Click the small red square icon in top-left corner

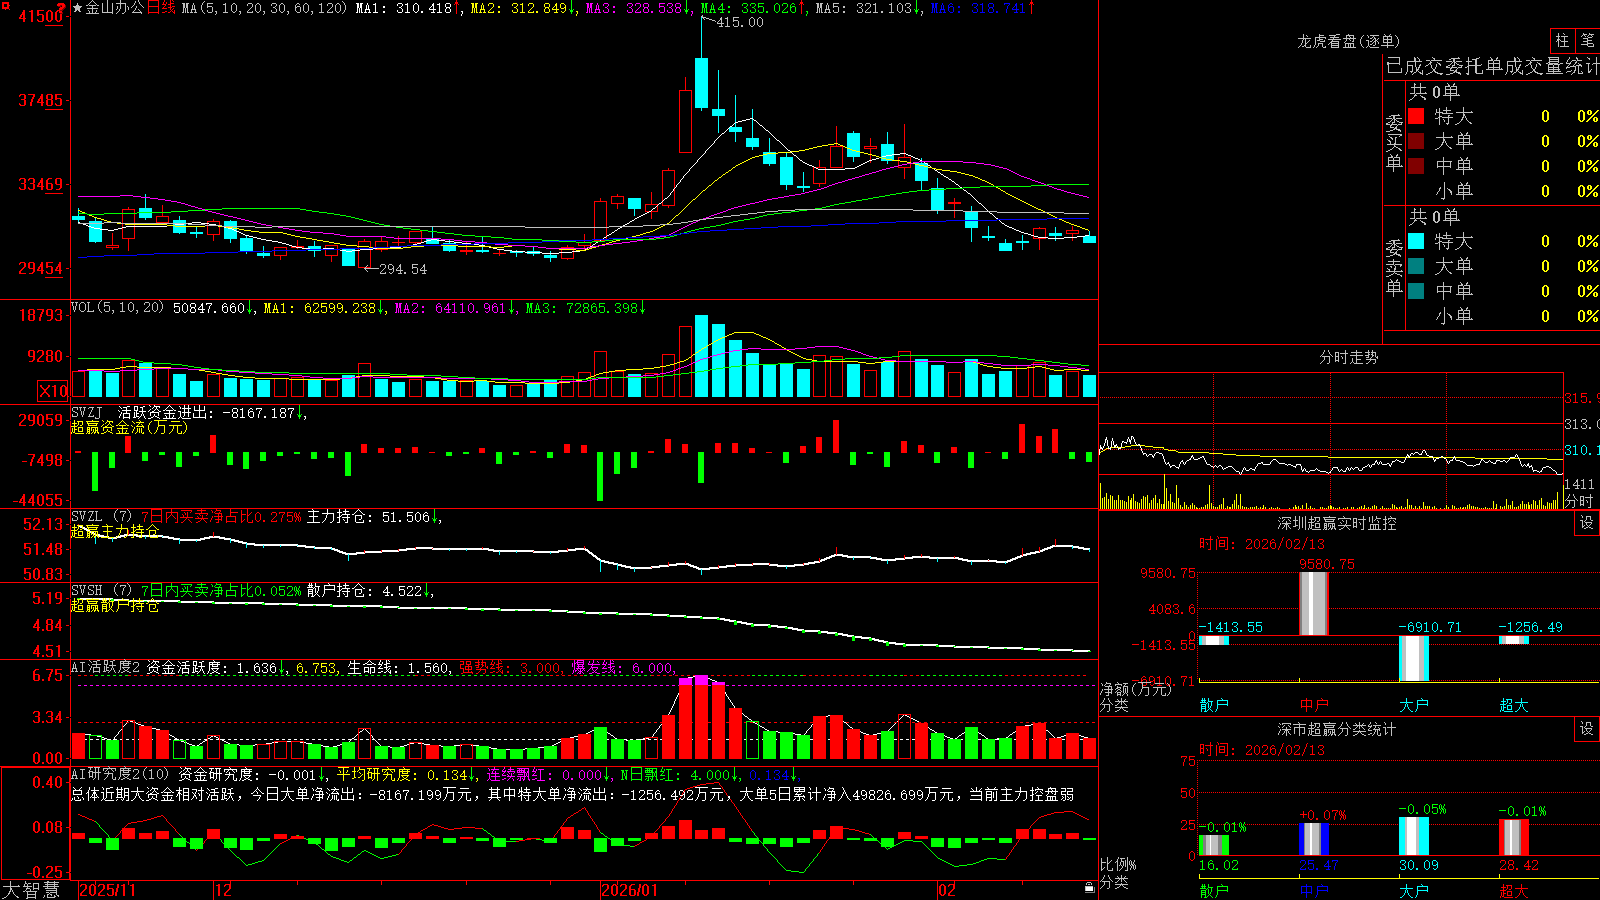(4, 4)
